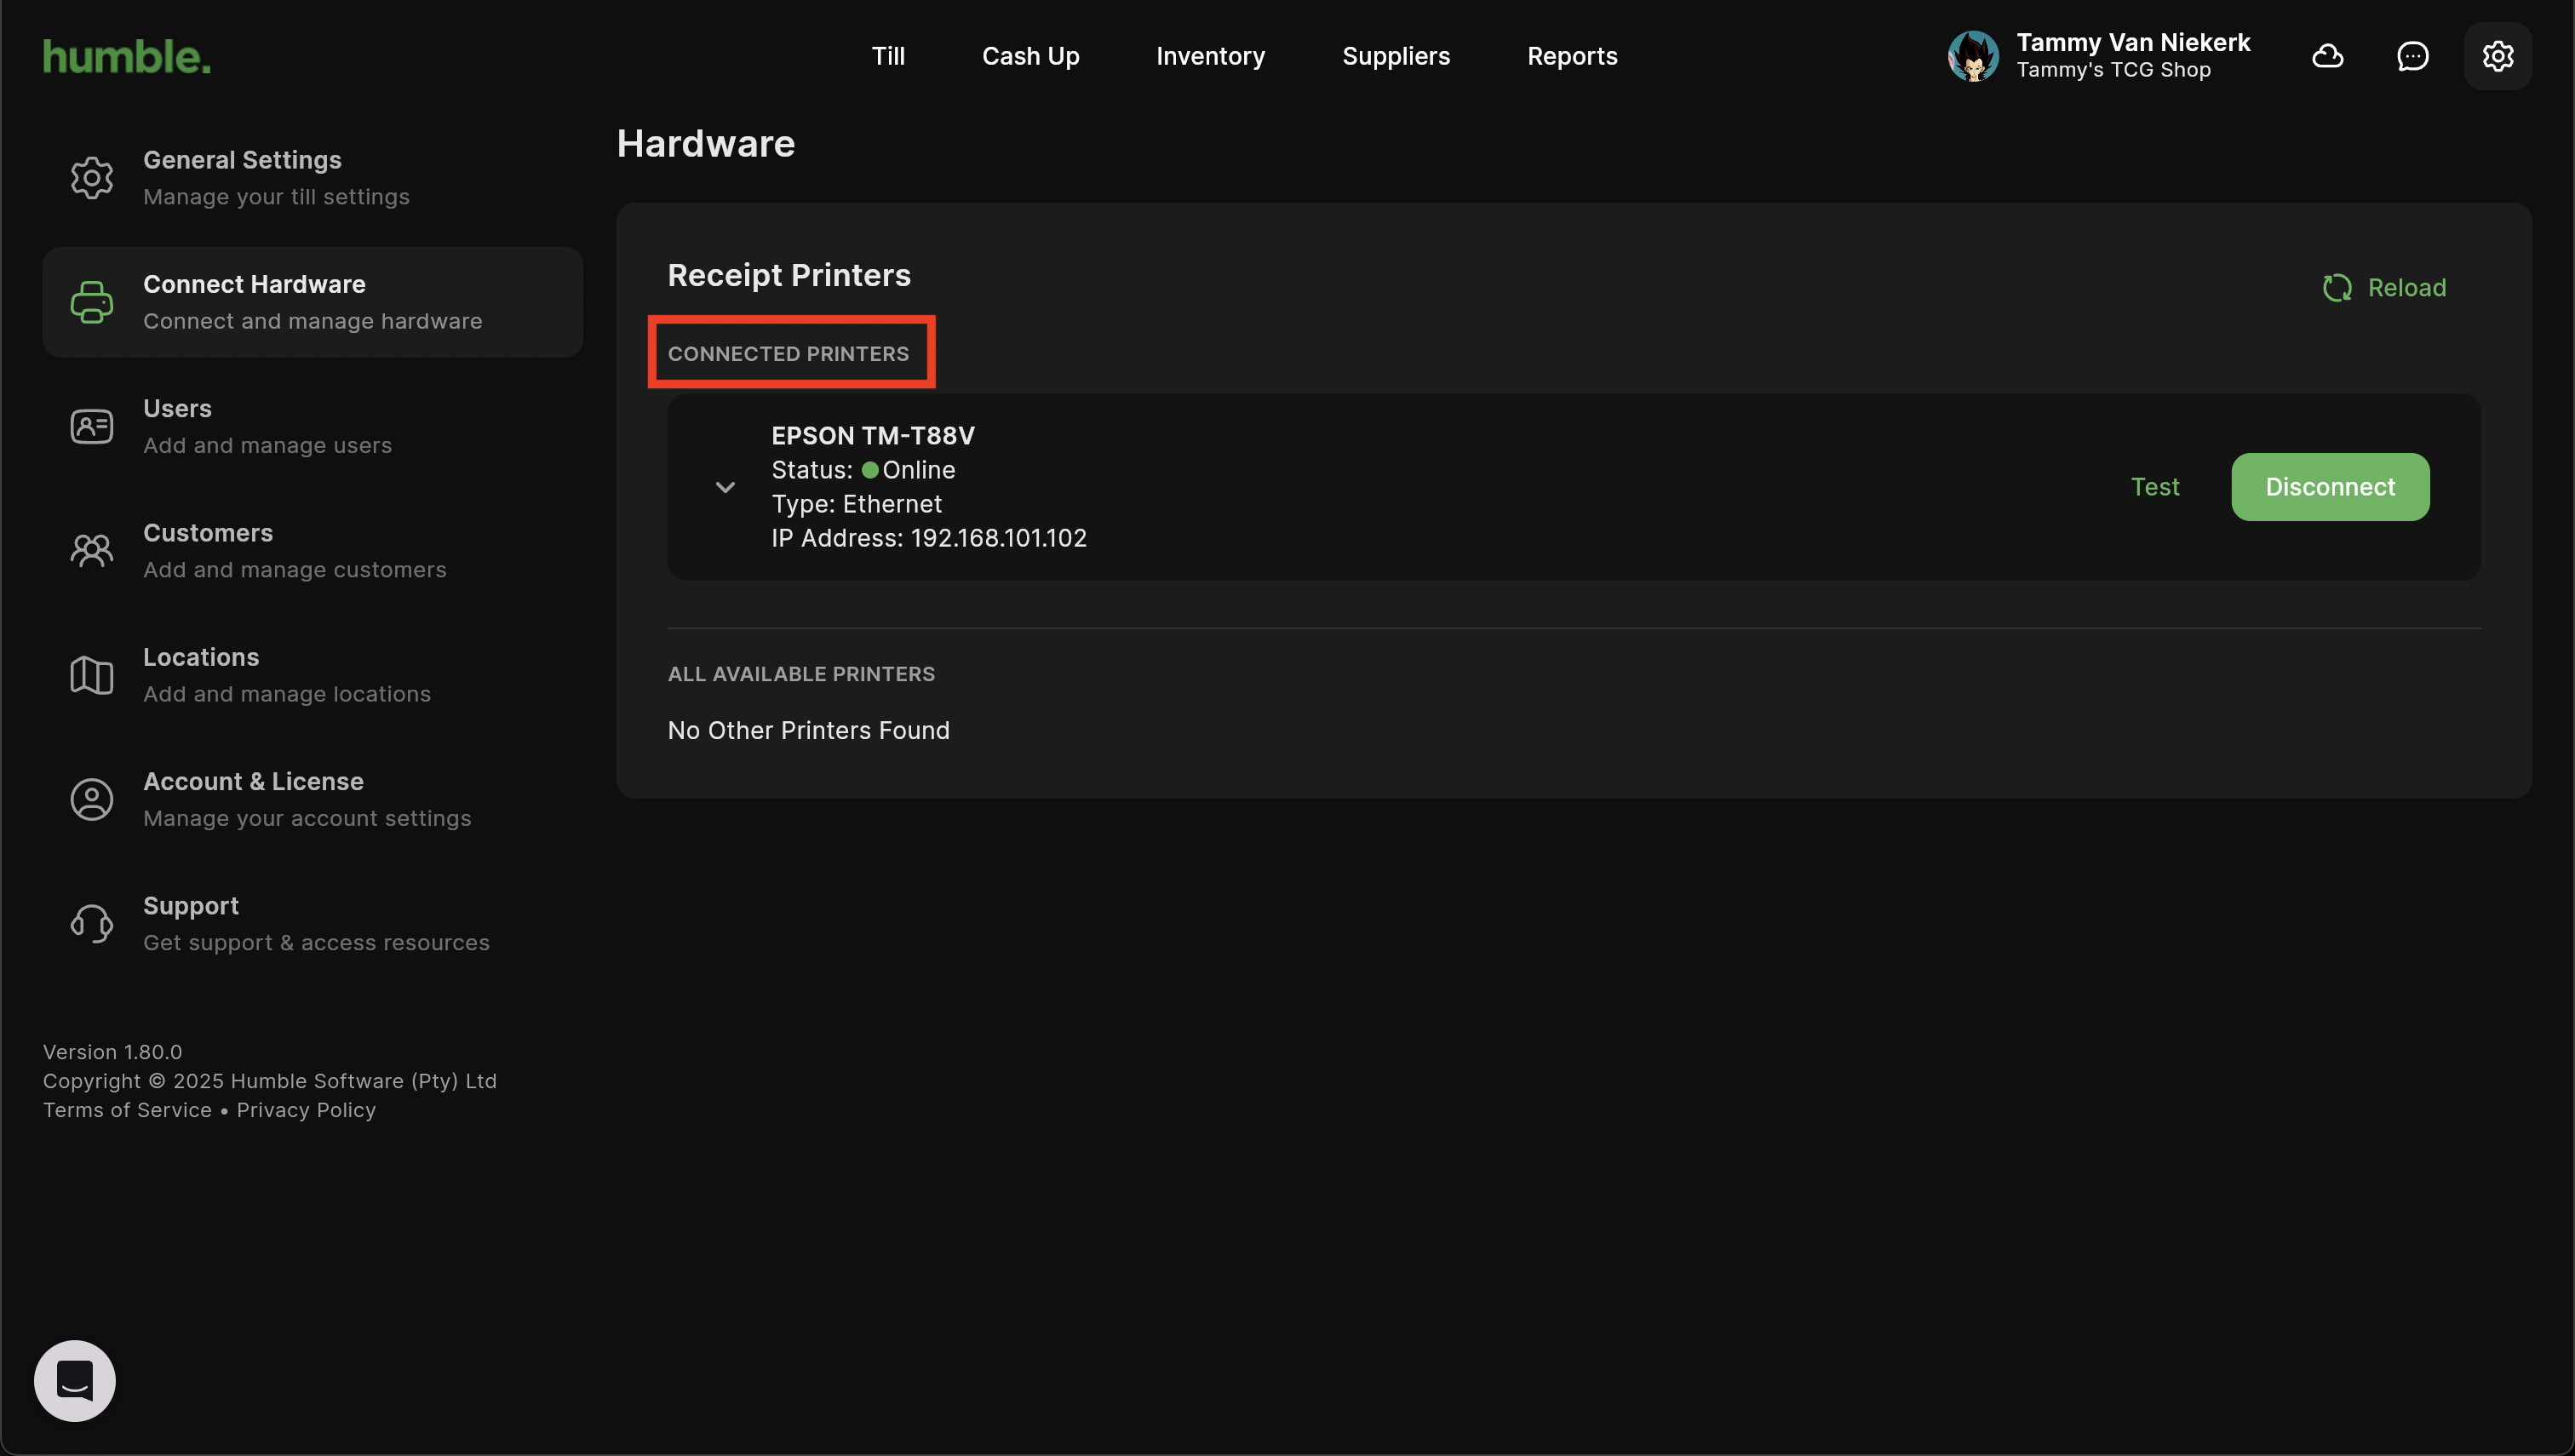Click Tammy Van Niekerk's profile avatar

(1973, 56)
